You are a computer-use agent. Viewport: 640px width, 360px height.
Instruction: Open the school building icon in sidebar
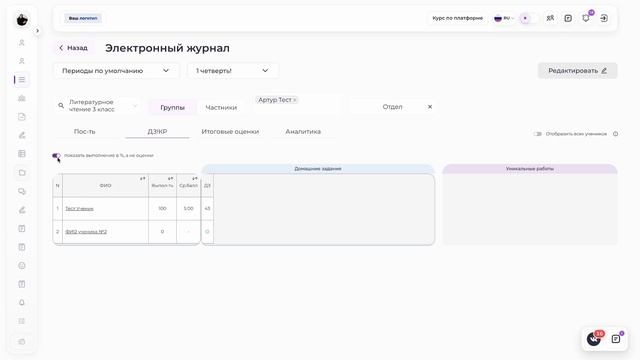[22, 98]
